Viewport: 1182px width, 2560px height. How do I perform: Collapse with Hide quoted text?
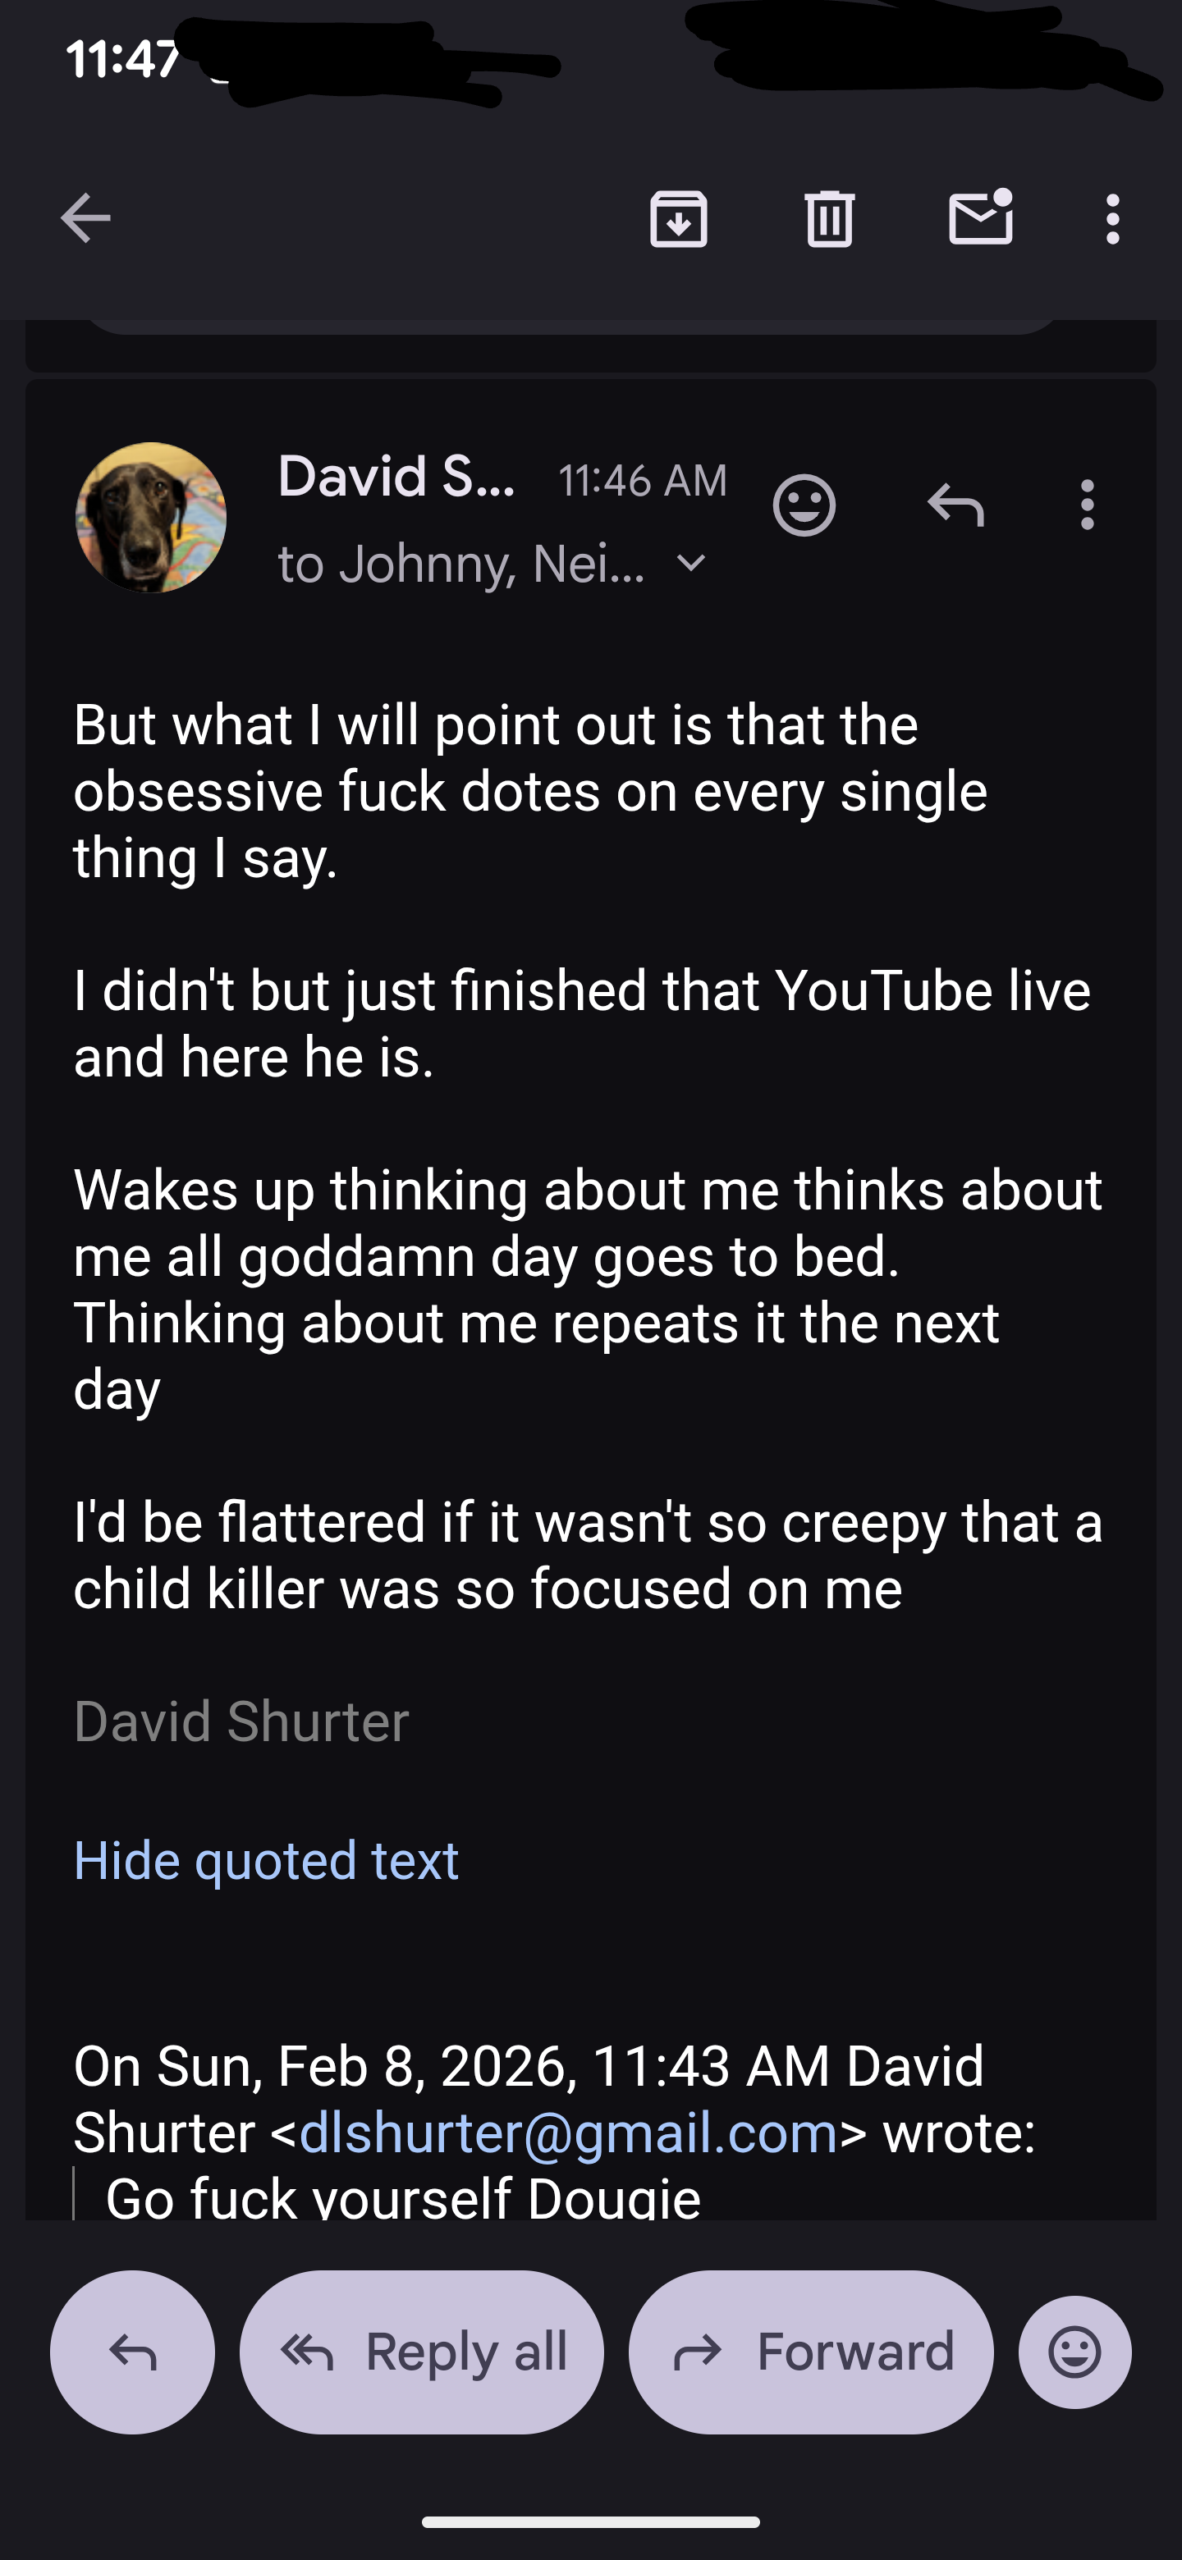coord(266,1861)
